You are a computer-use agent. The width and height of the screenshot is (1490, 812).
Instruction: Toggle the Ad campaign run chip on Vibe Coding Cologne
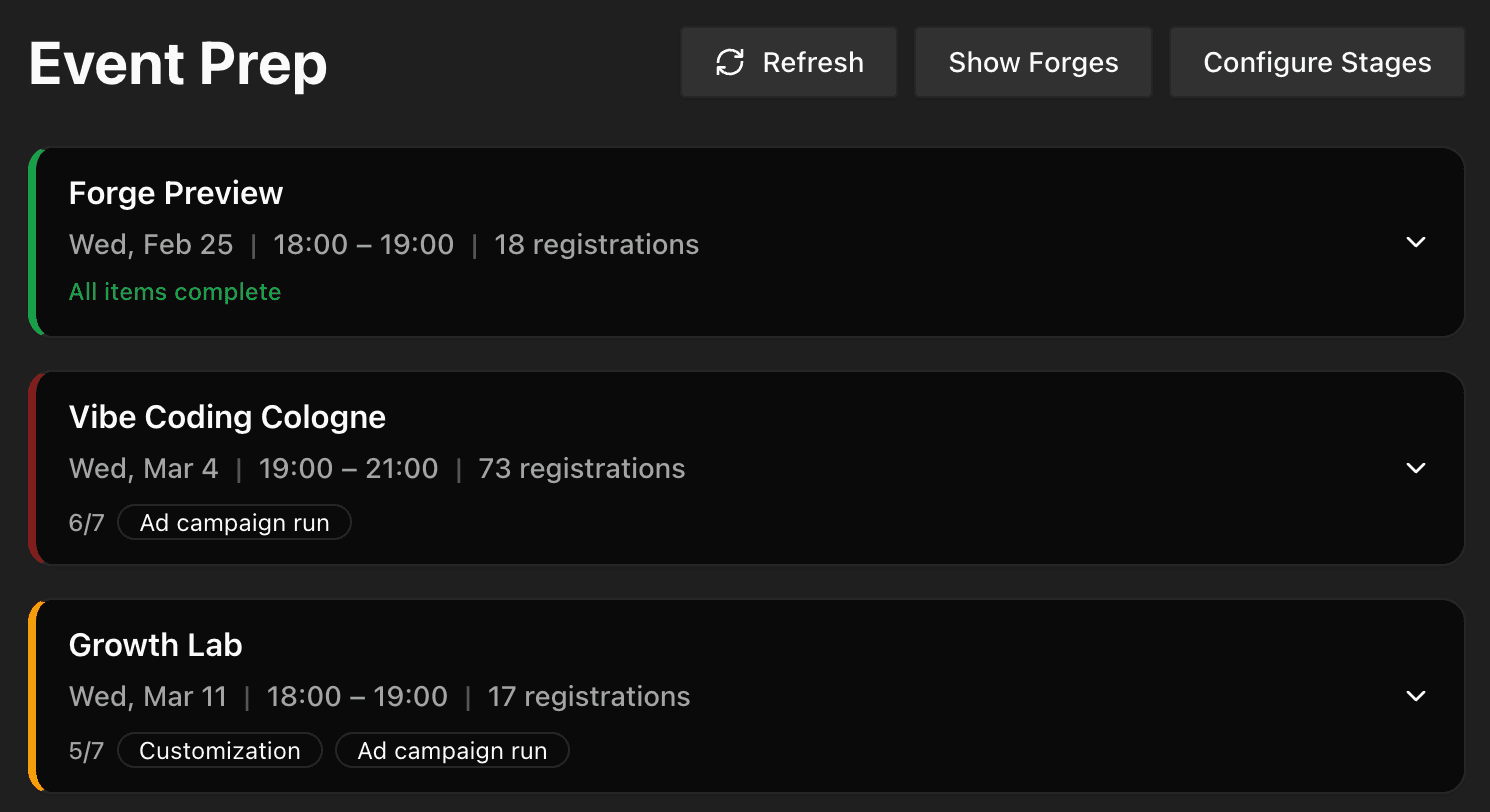pyautogui.click(x=234, y=522)
